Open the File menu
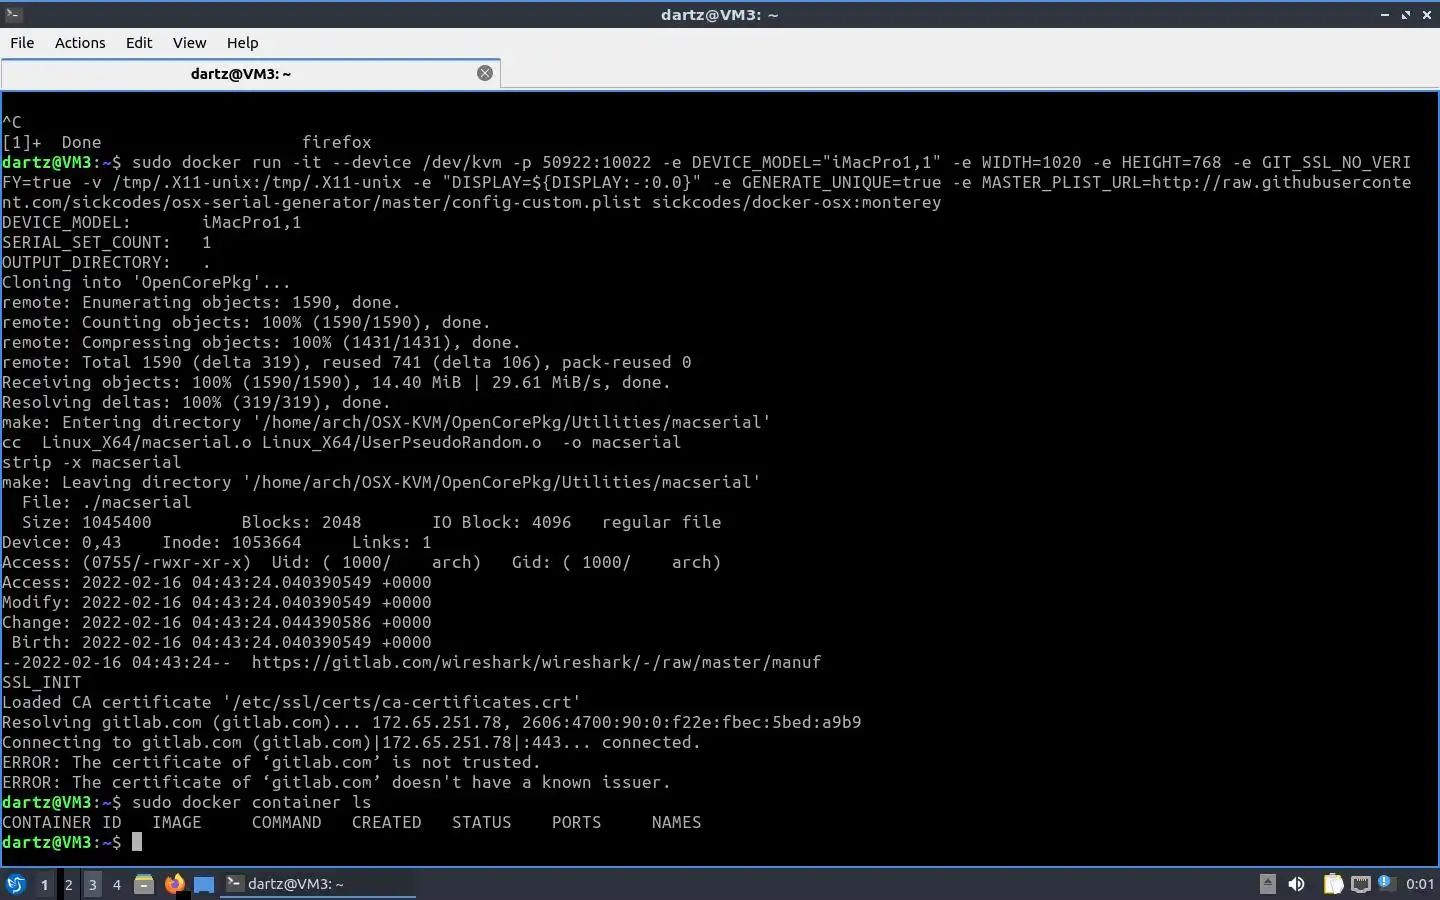1440x900 pixels. coord(22,43)
